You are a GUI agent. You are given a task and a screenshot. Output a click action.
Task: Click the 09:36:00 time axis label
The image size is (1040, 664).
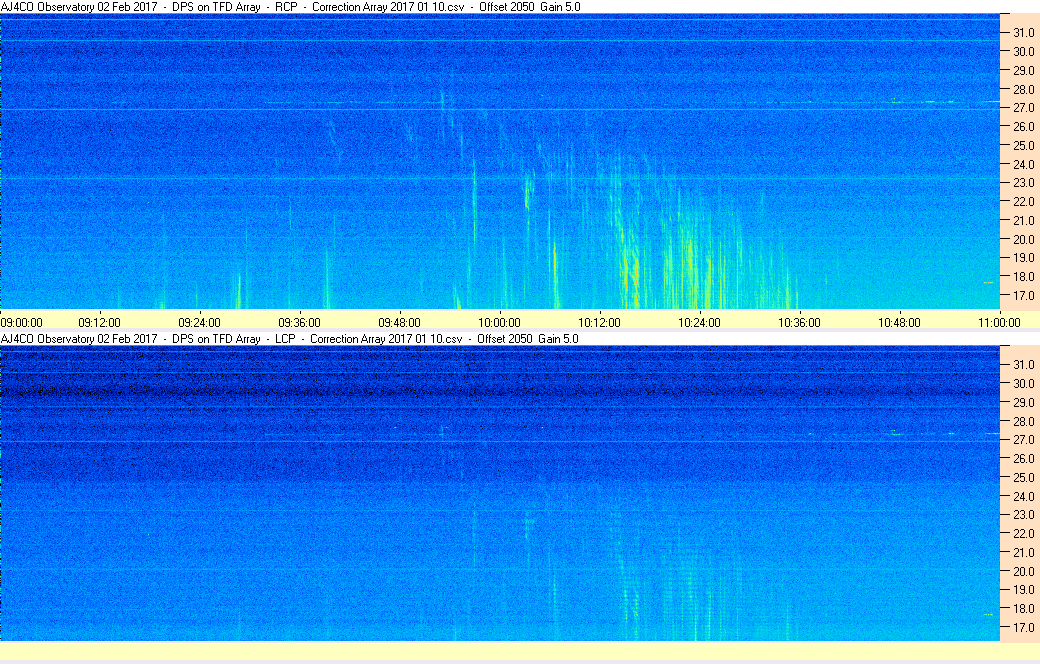pos(299,322)
